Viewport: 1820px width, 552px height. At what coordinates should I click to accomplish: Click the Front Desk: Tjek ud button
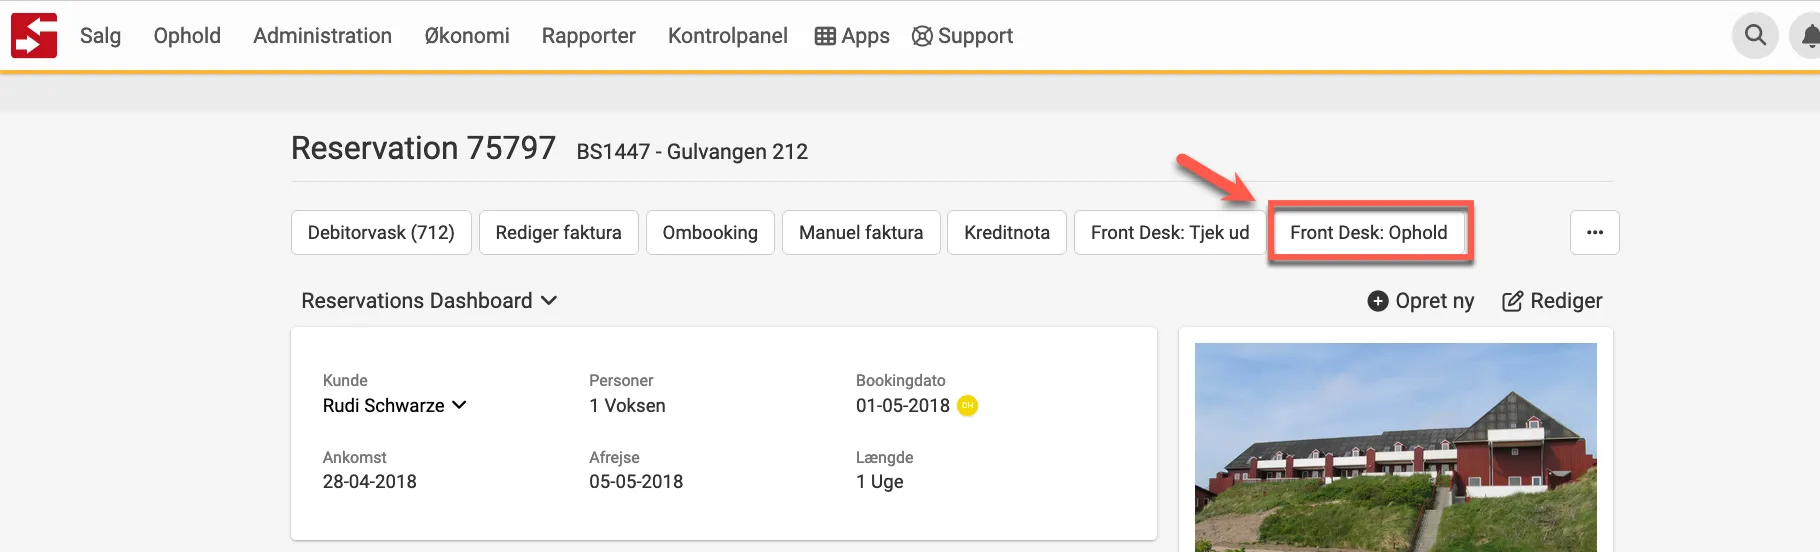point(1169,232)
